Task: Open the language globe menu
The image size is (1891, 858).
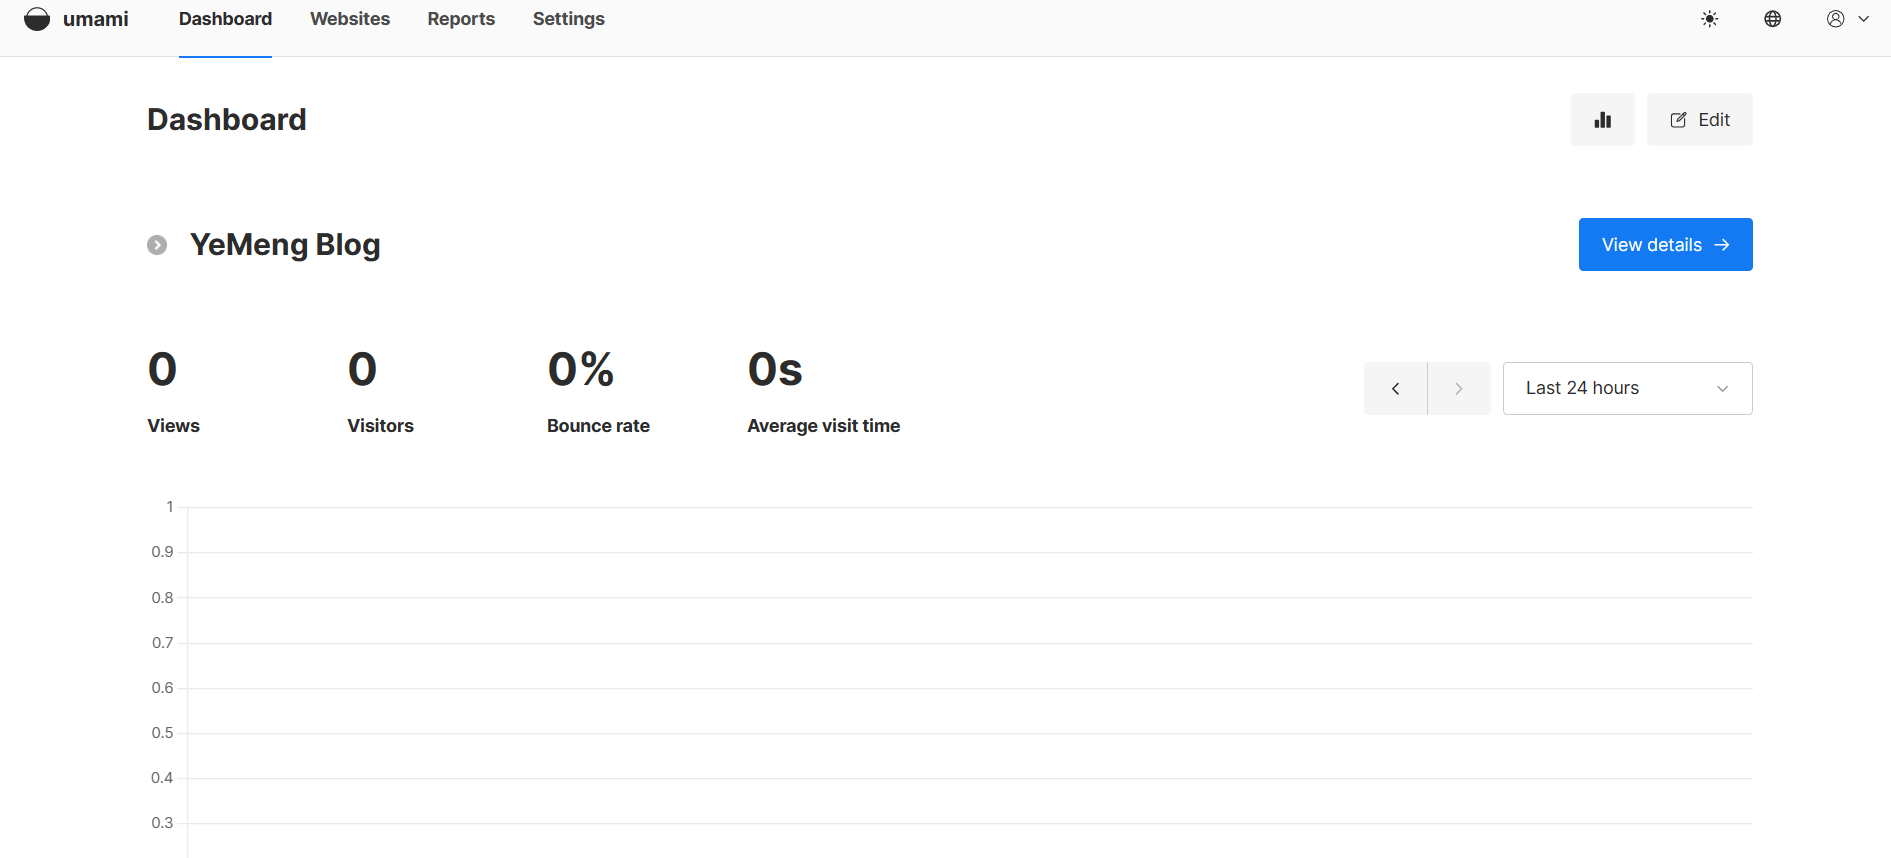Action: [x=1772, y=19]
